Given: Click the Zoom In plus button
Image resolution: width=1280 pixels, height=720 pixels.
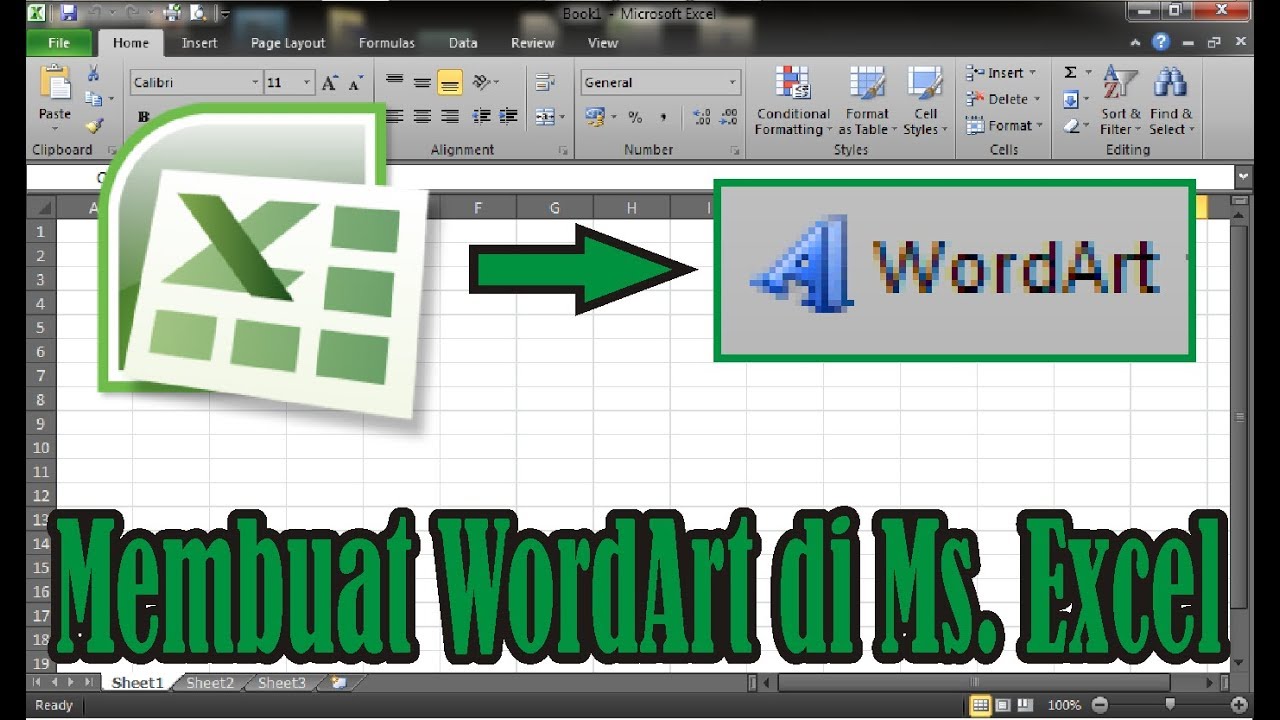Looking at the screenshot, I should [1240, 705].
